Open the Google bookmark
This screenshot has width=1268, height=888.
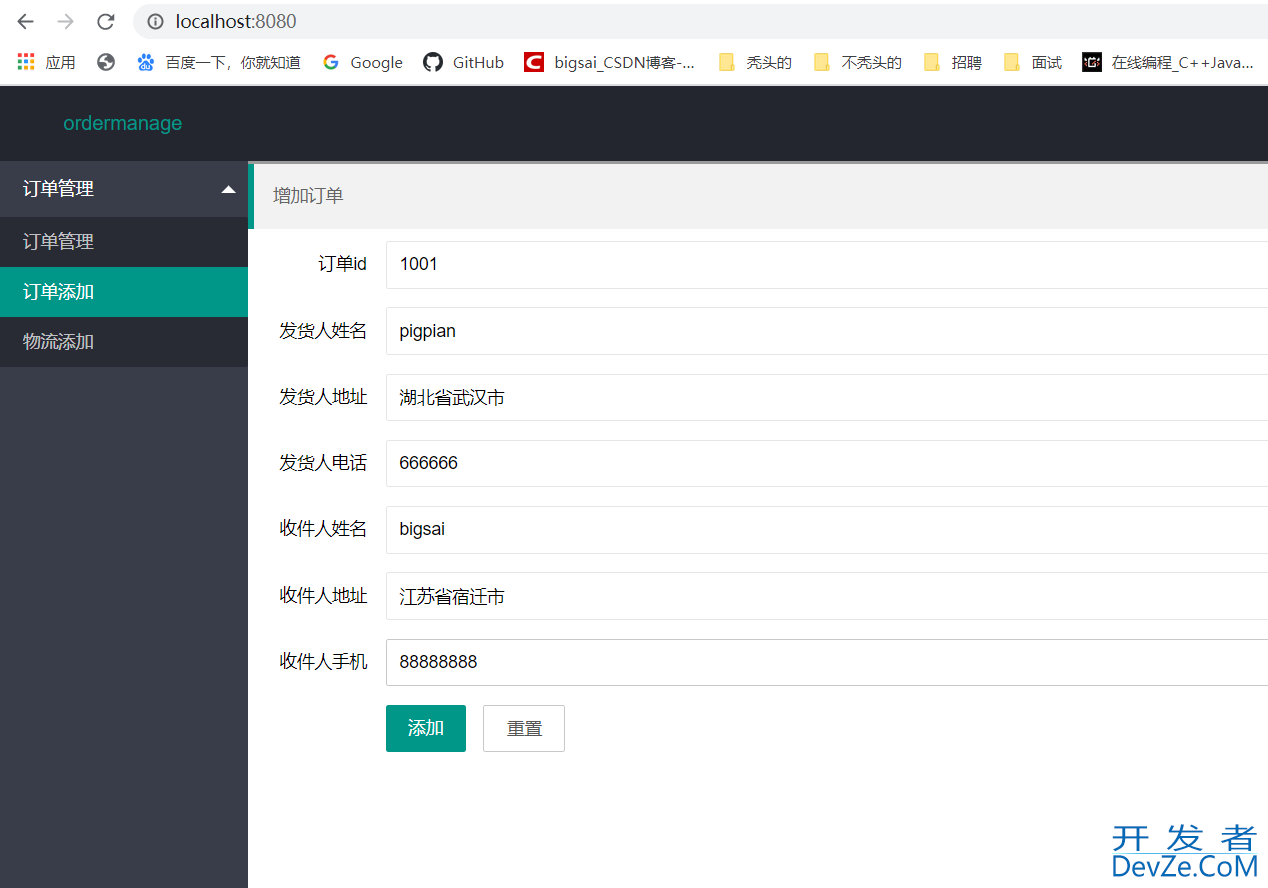point(363,62)
